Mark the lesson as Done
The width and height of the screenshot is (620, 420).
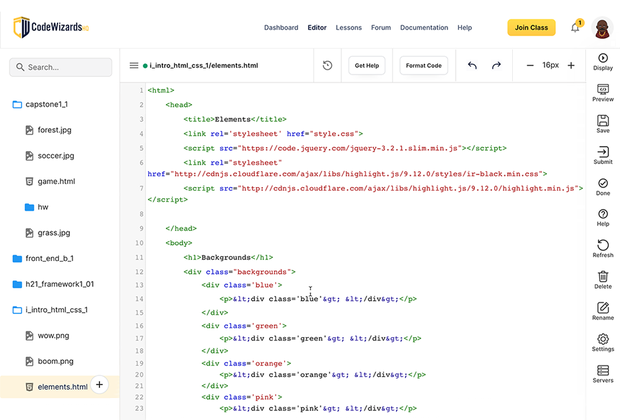[603, 184]
